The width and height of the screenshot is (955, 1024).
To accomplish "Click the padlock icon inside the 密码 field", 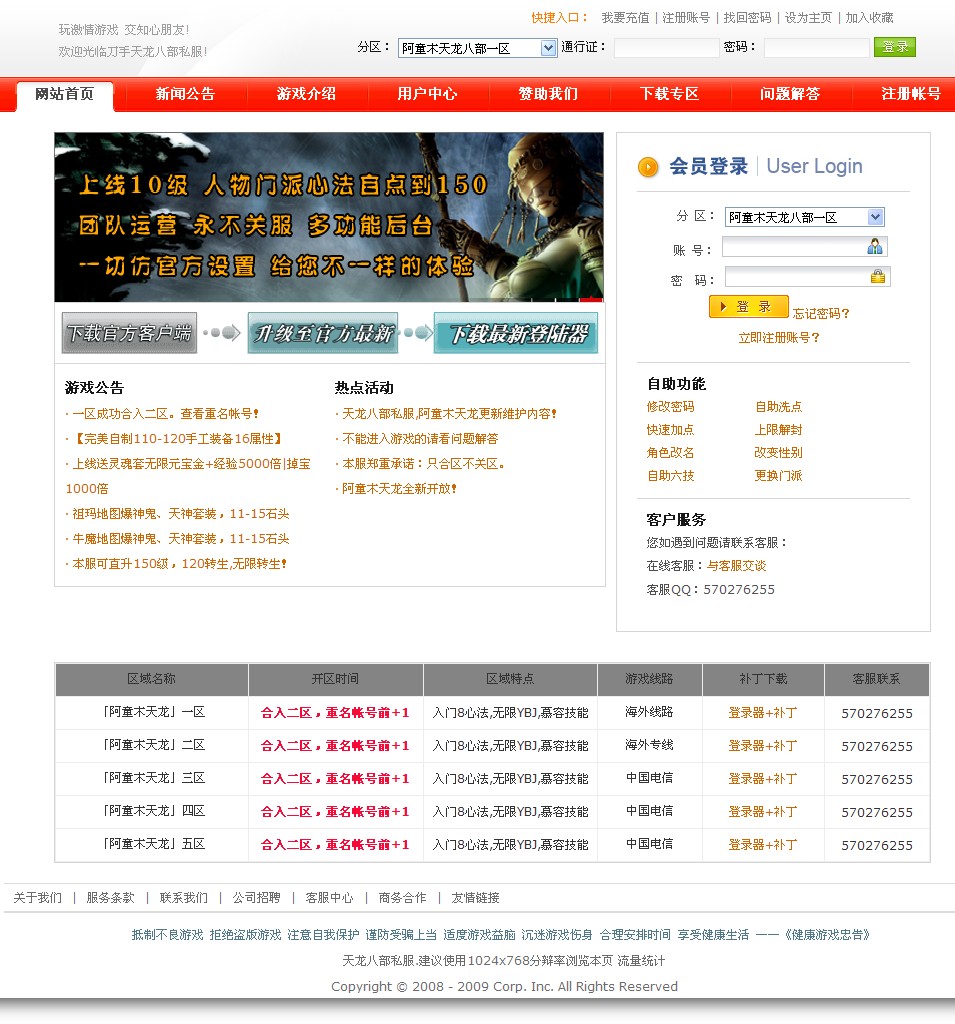I will pos(878,278).
